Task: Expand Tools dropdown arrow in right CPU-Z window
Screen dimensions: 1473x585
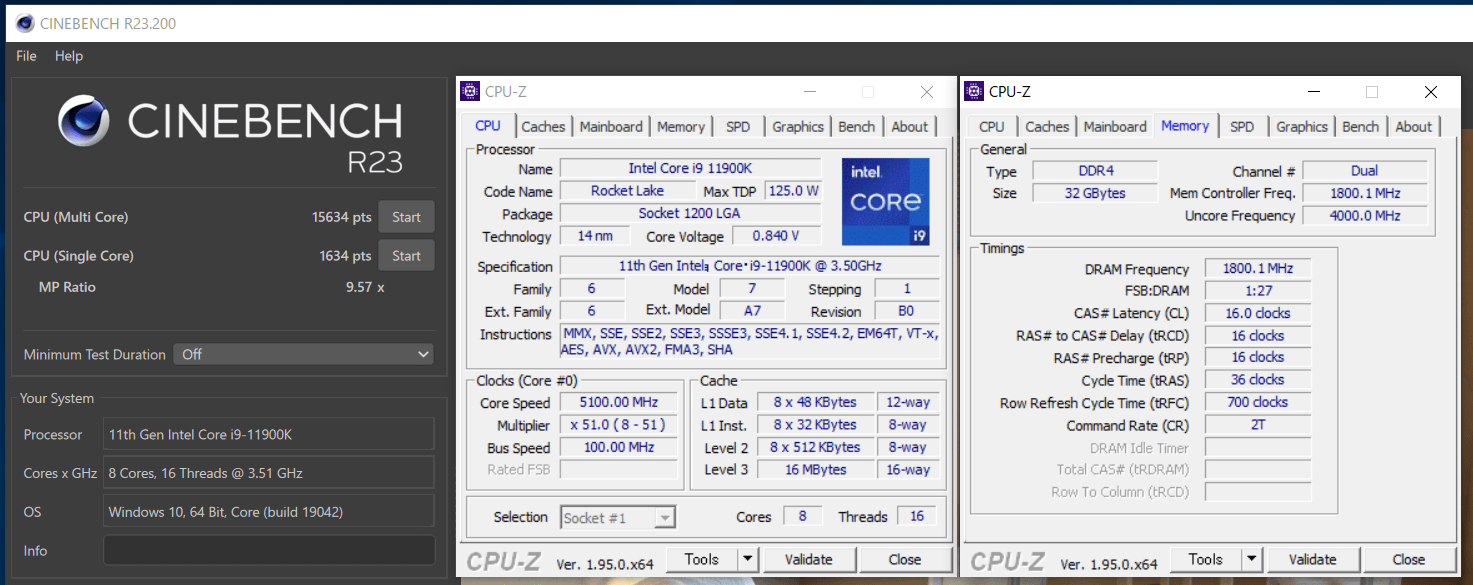Action: (x=1252, y=559)
